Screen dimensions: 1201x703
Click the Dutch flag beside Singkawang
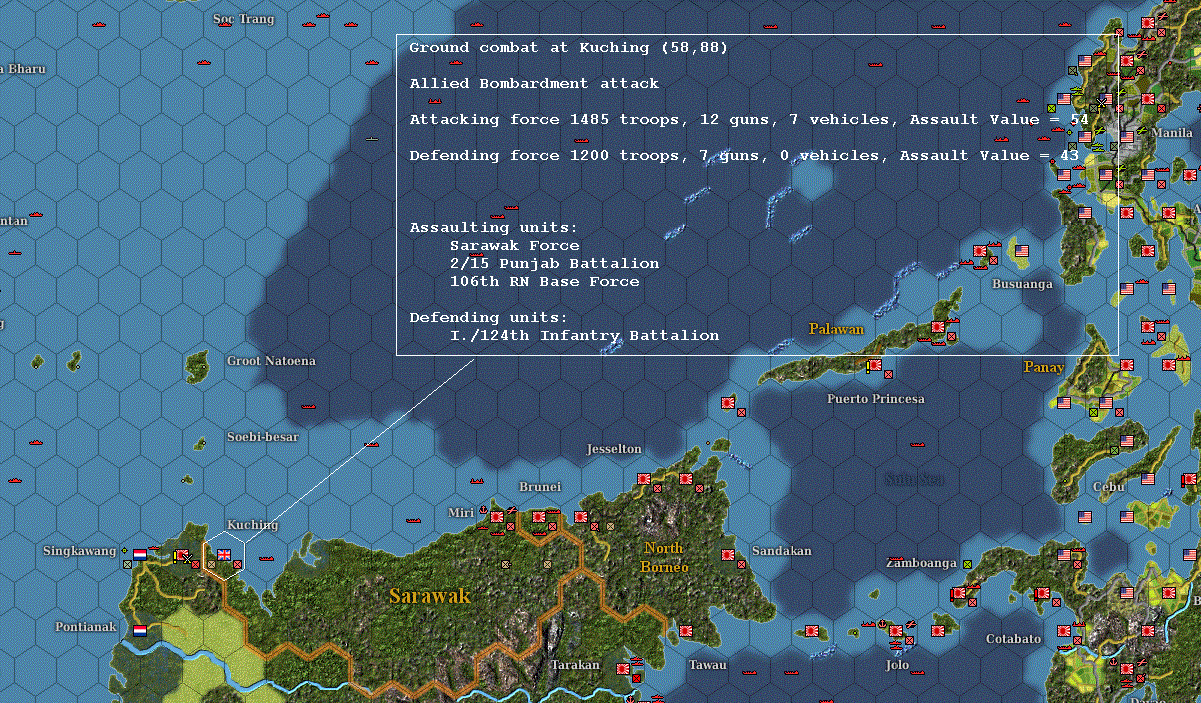click(x=140, y=553)
